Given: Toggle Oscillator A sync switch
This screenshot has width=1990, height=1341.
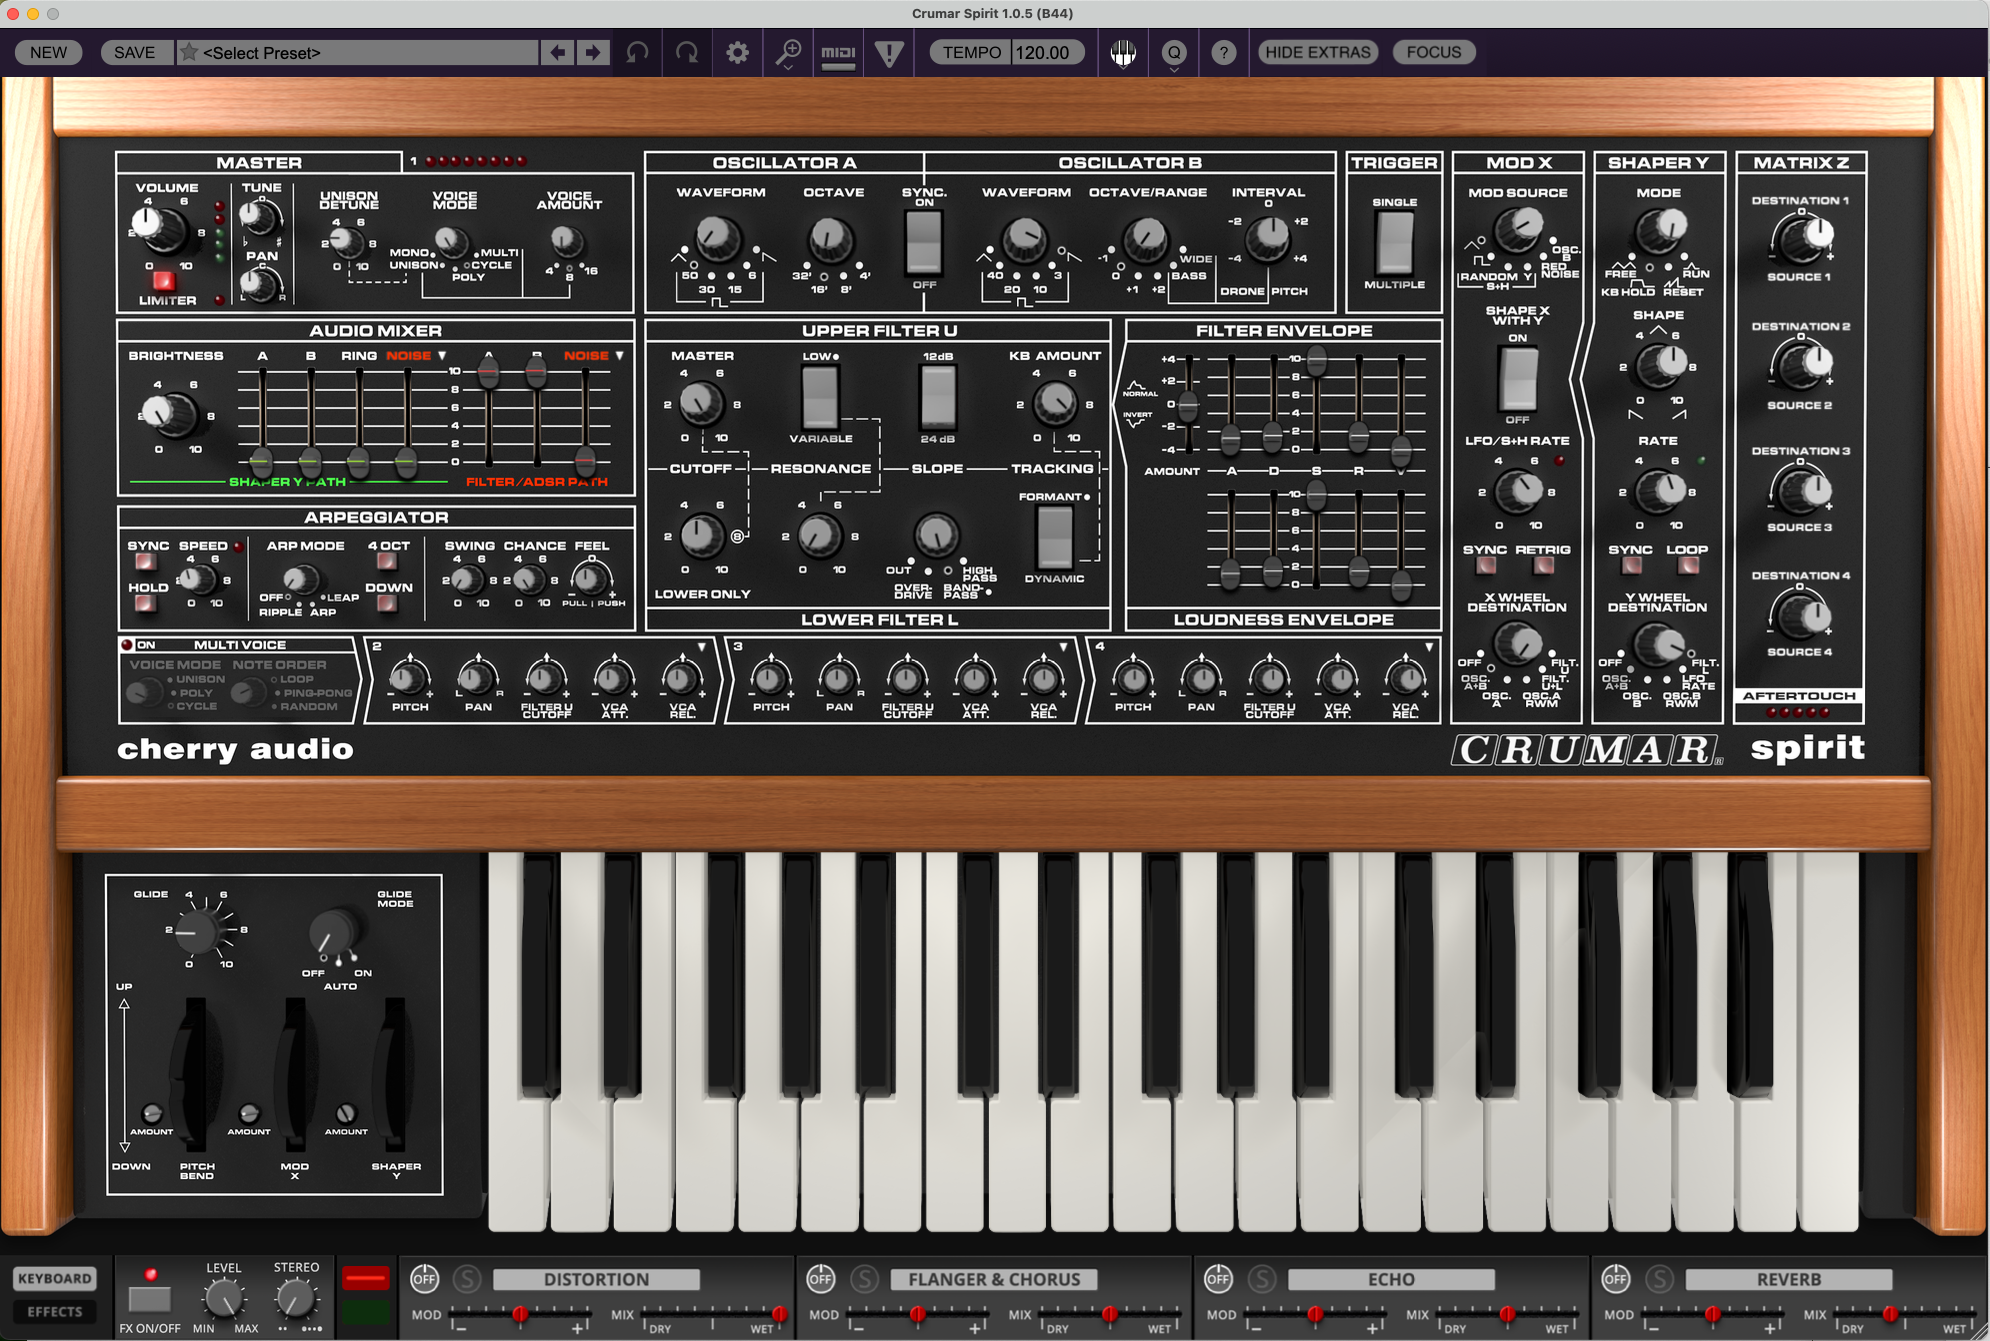Looking at the screenshot, I should click(923, 243).
